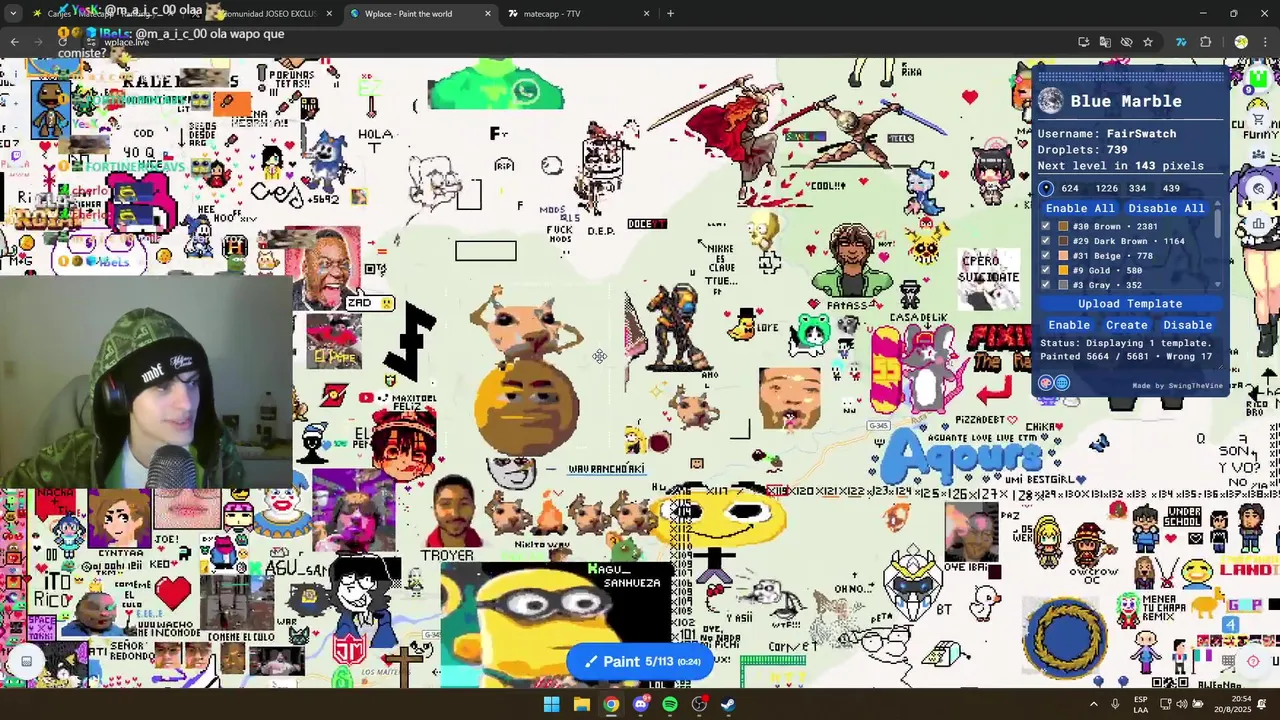Image resolution: width=1280 pixels, height=720 pixels.
Task: Open the Chrome three-dot menu
Action: pyautogui.click(x=1266, y=42)
